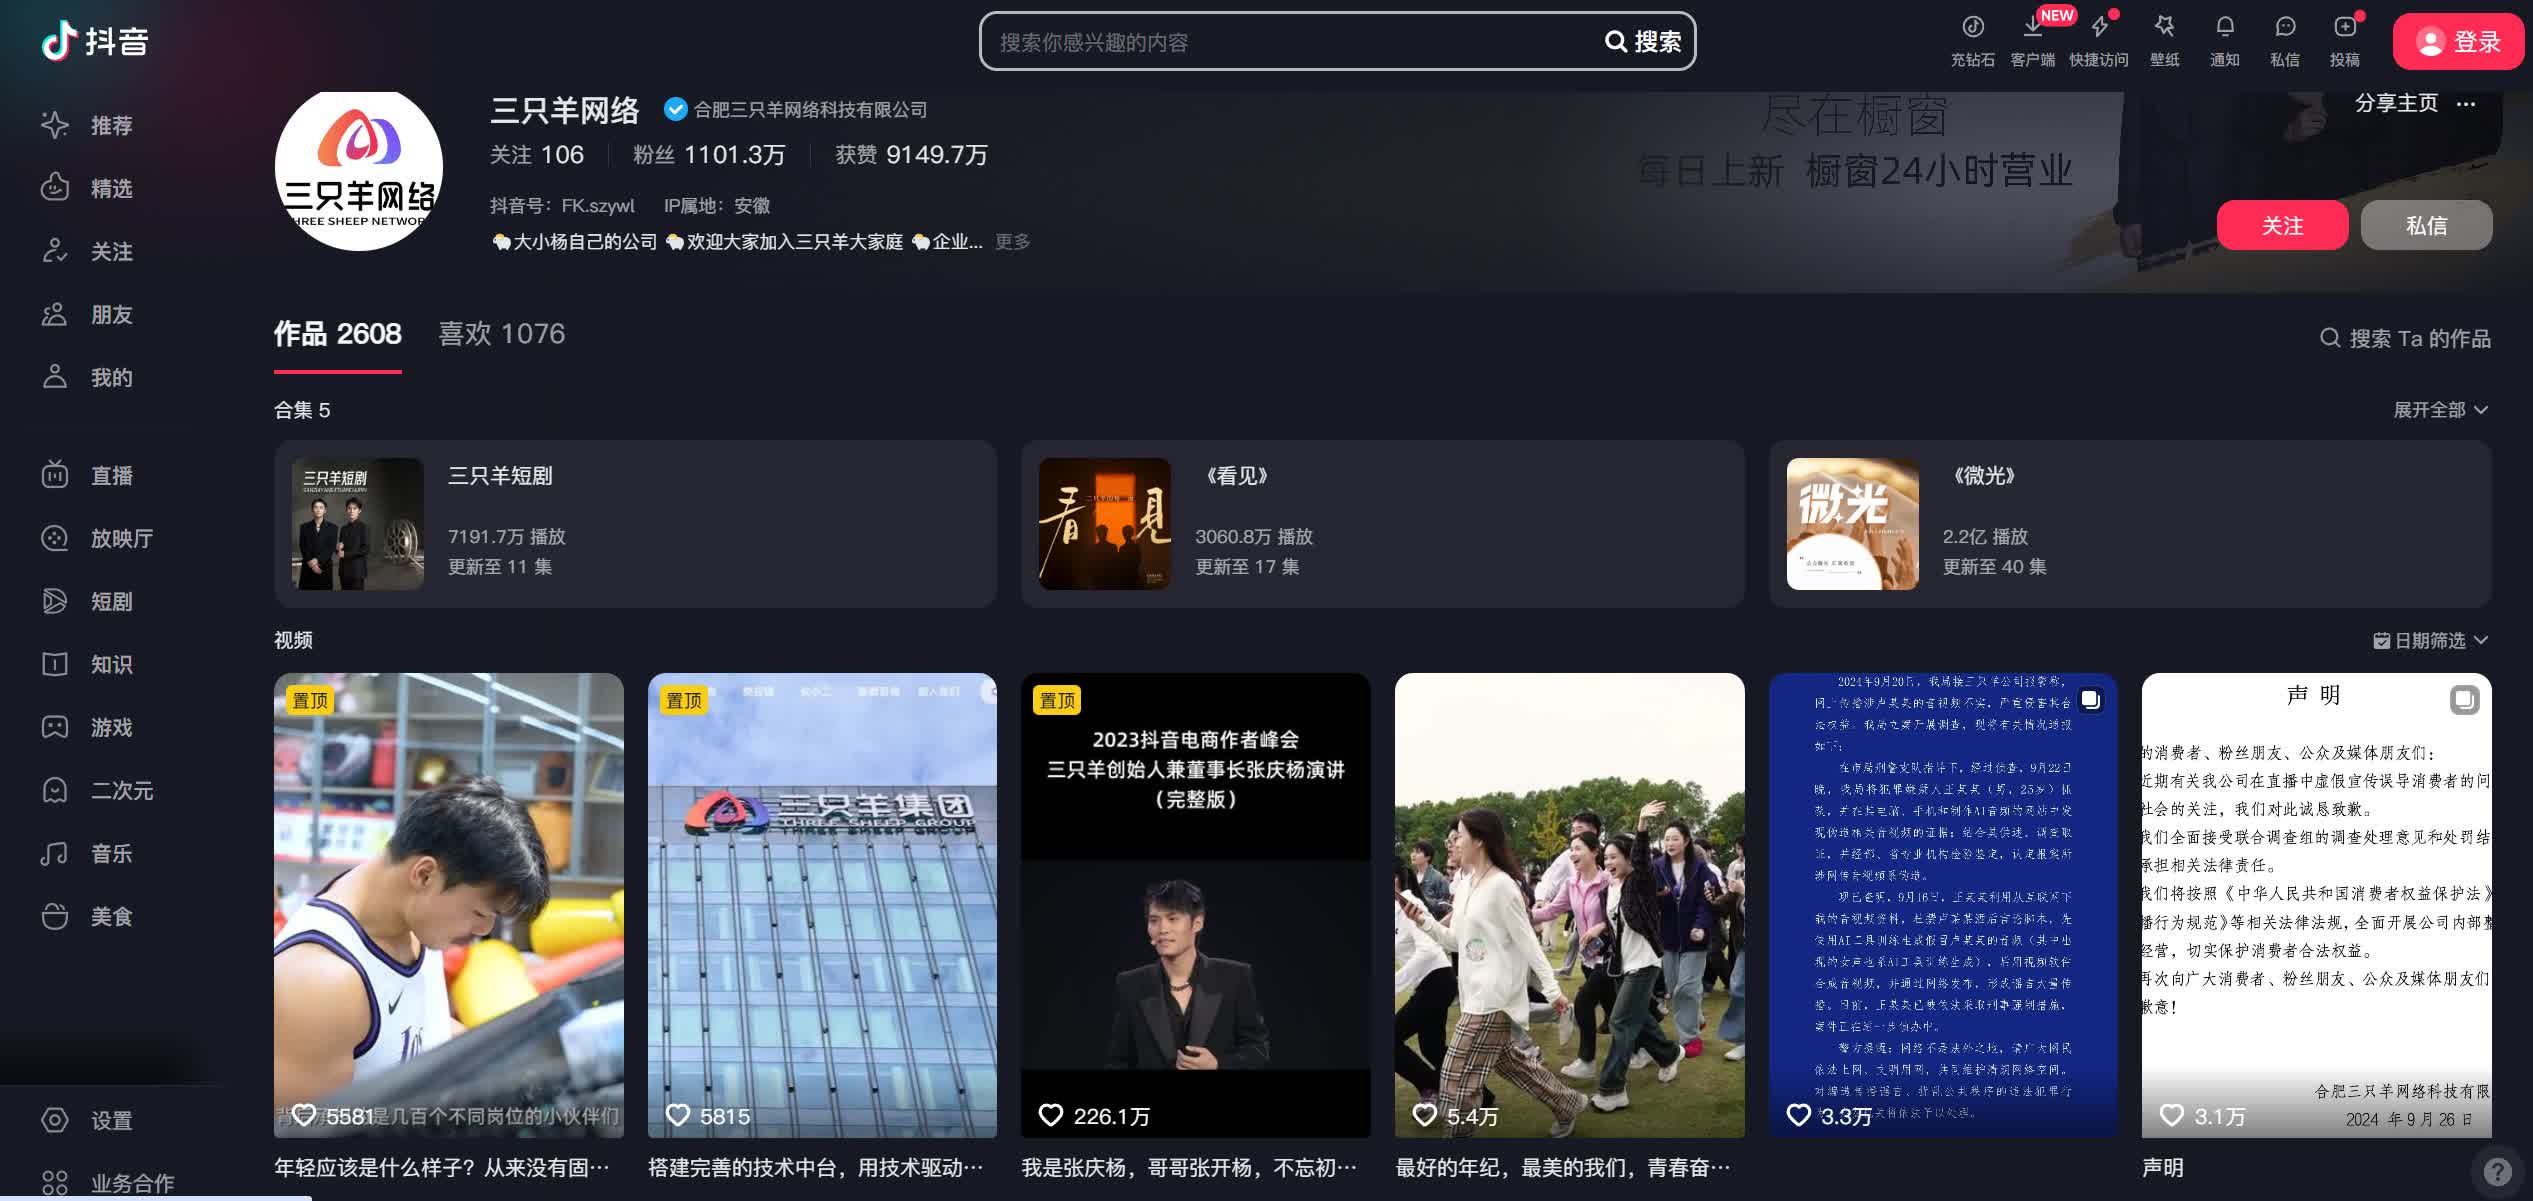Click the 投稿 upload icon

point(2345,40)
